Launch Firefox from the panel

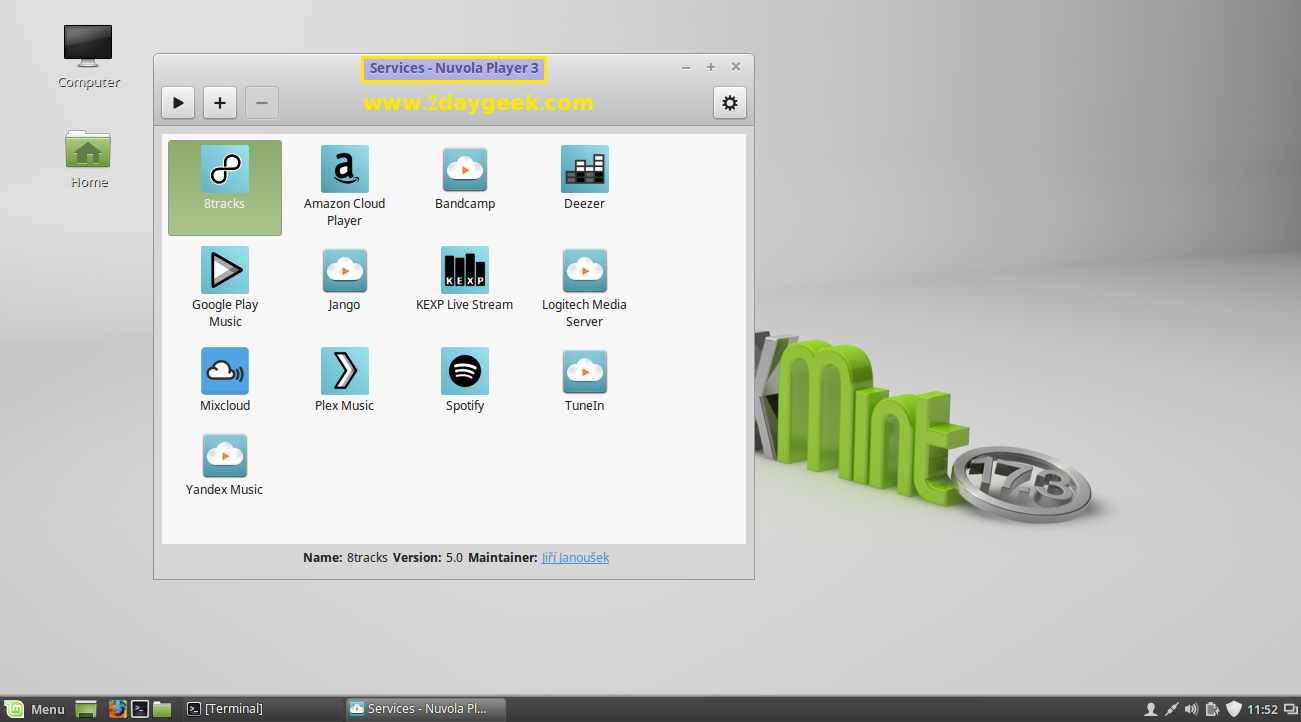(x=117, y=709)
